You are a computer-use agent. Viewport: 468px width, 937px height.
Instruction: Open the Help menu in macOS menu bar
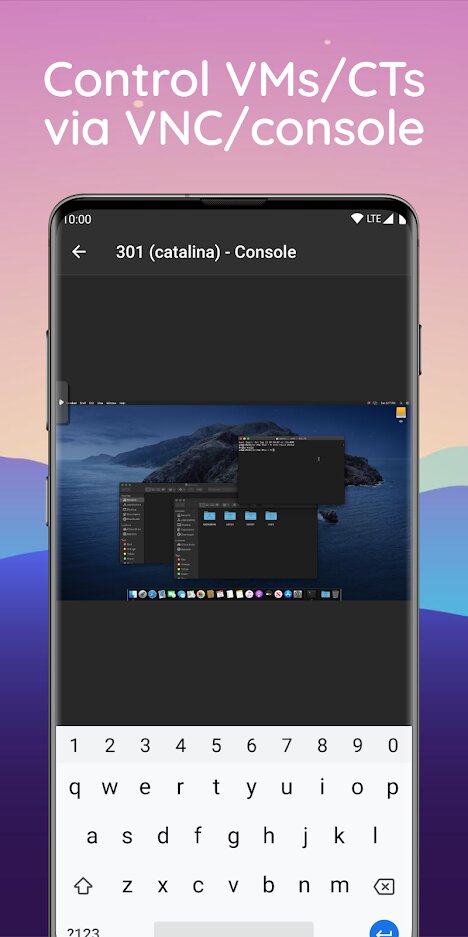pyautogui.click(x=122, y=403)
